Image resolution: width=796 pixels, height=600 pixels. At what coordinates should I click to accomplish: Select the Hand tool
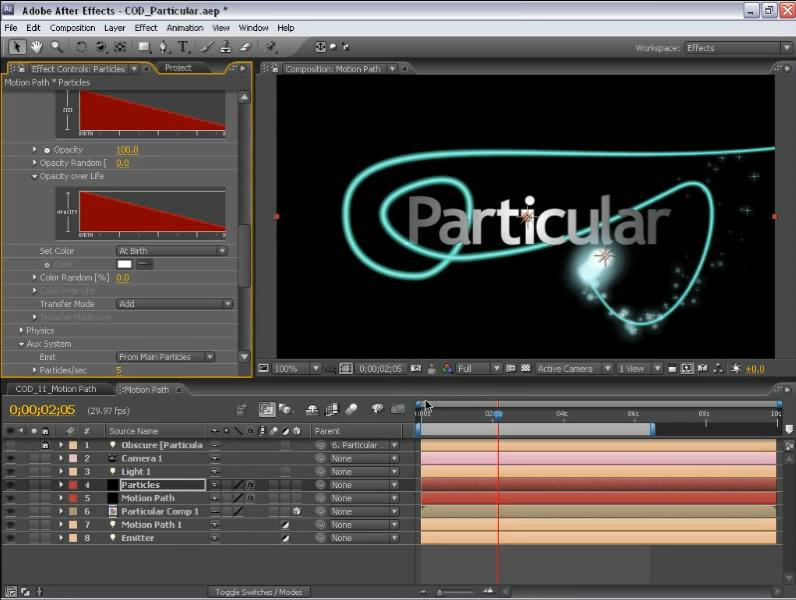pyautogui.click(x=36, y=47)
